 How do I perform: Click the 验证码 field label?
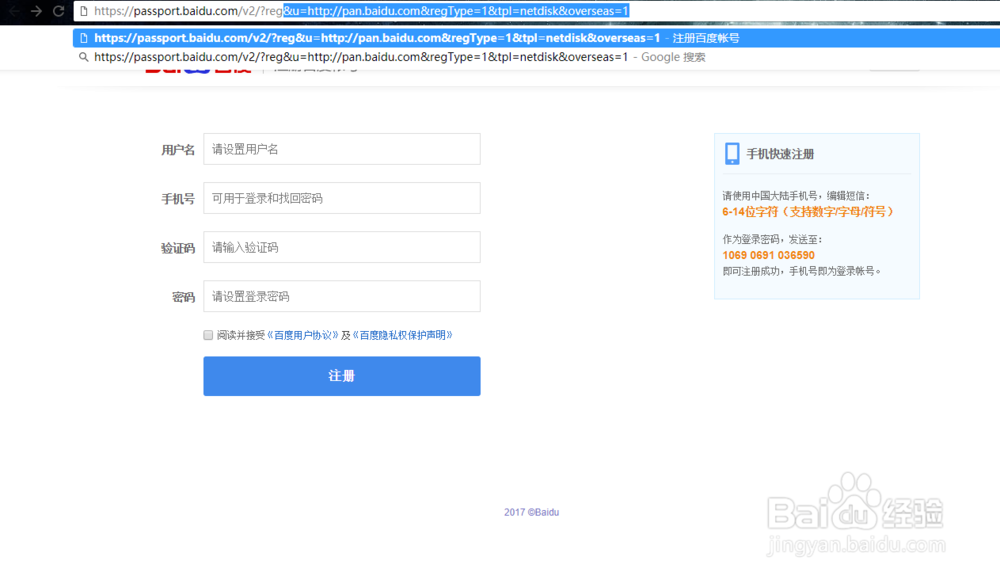point(178,248)
